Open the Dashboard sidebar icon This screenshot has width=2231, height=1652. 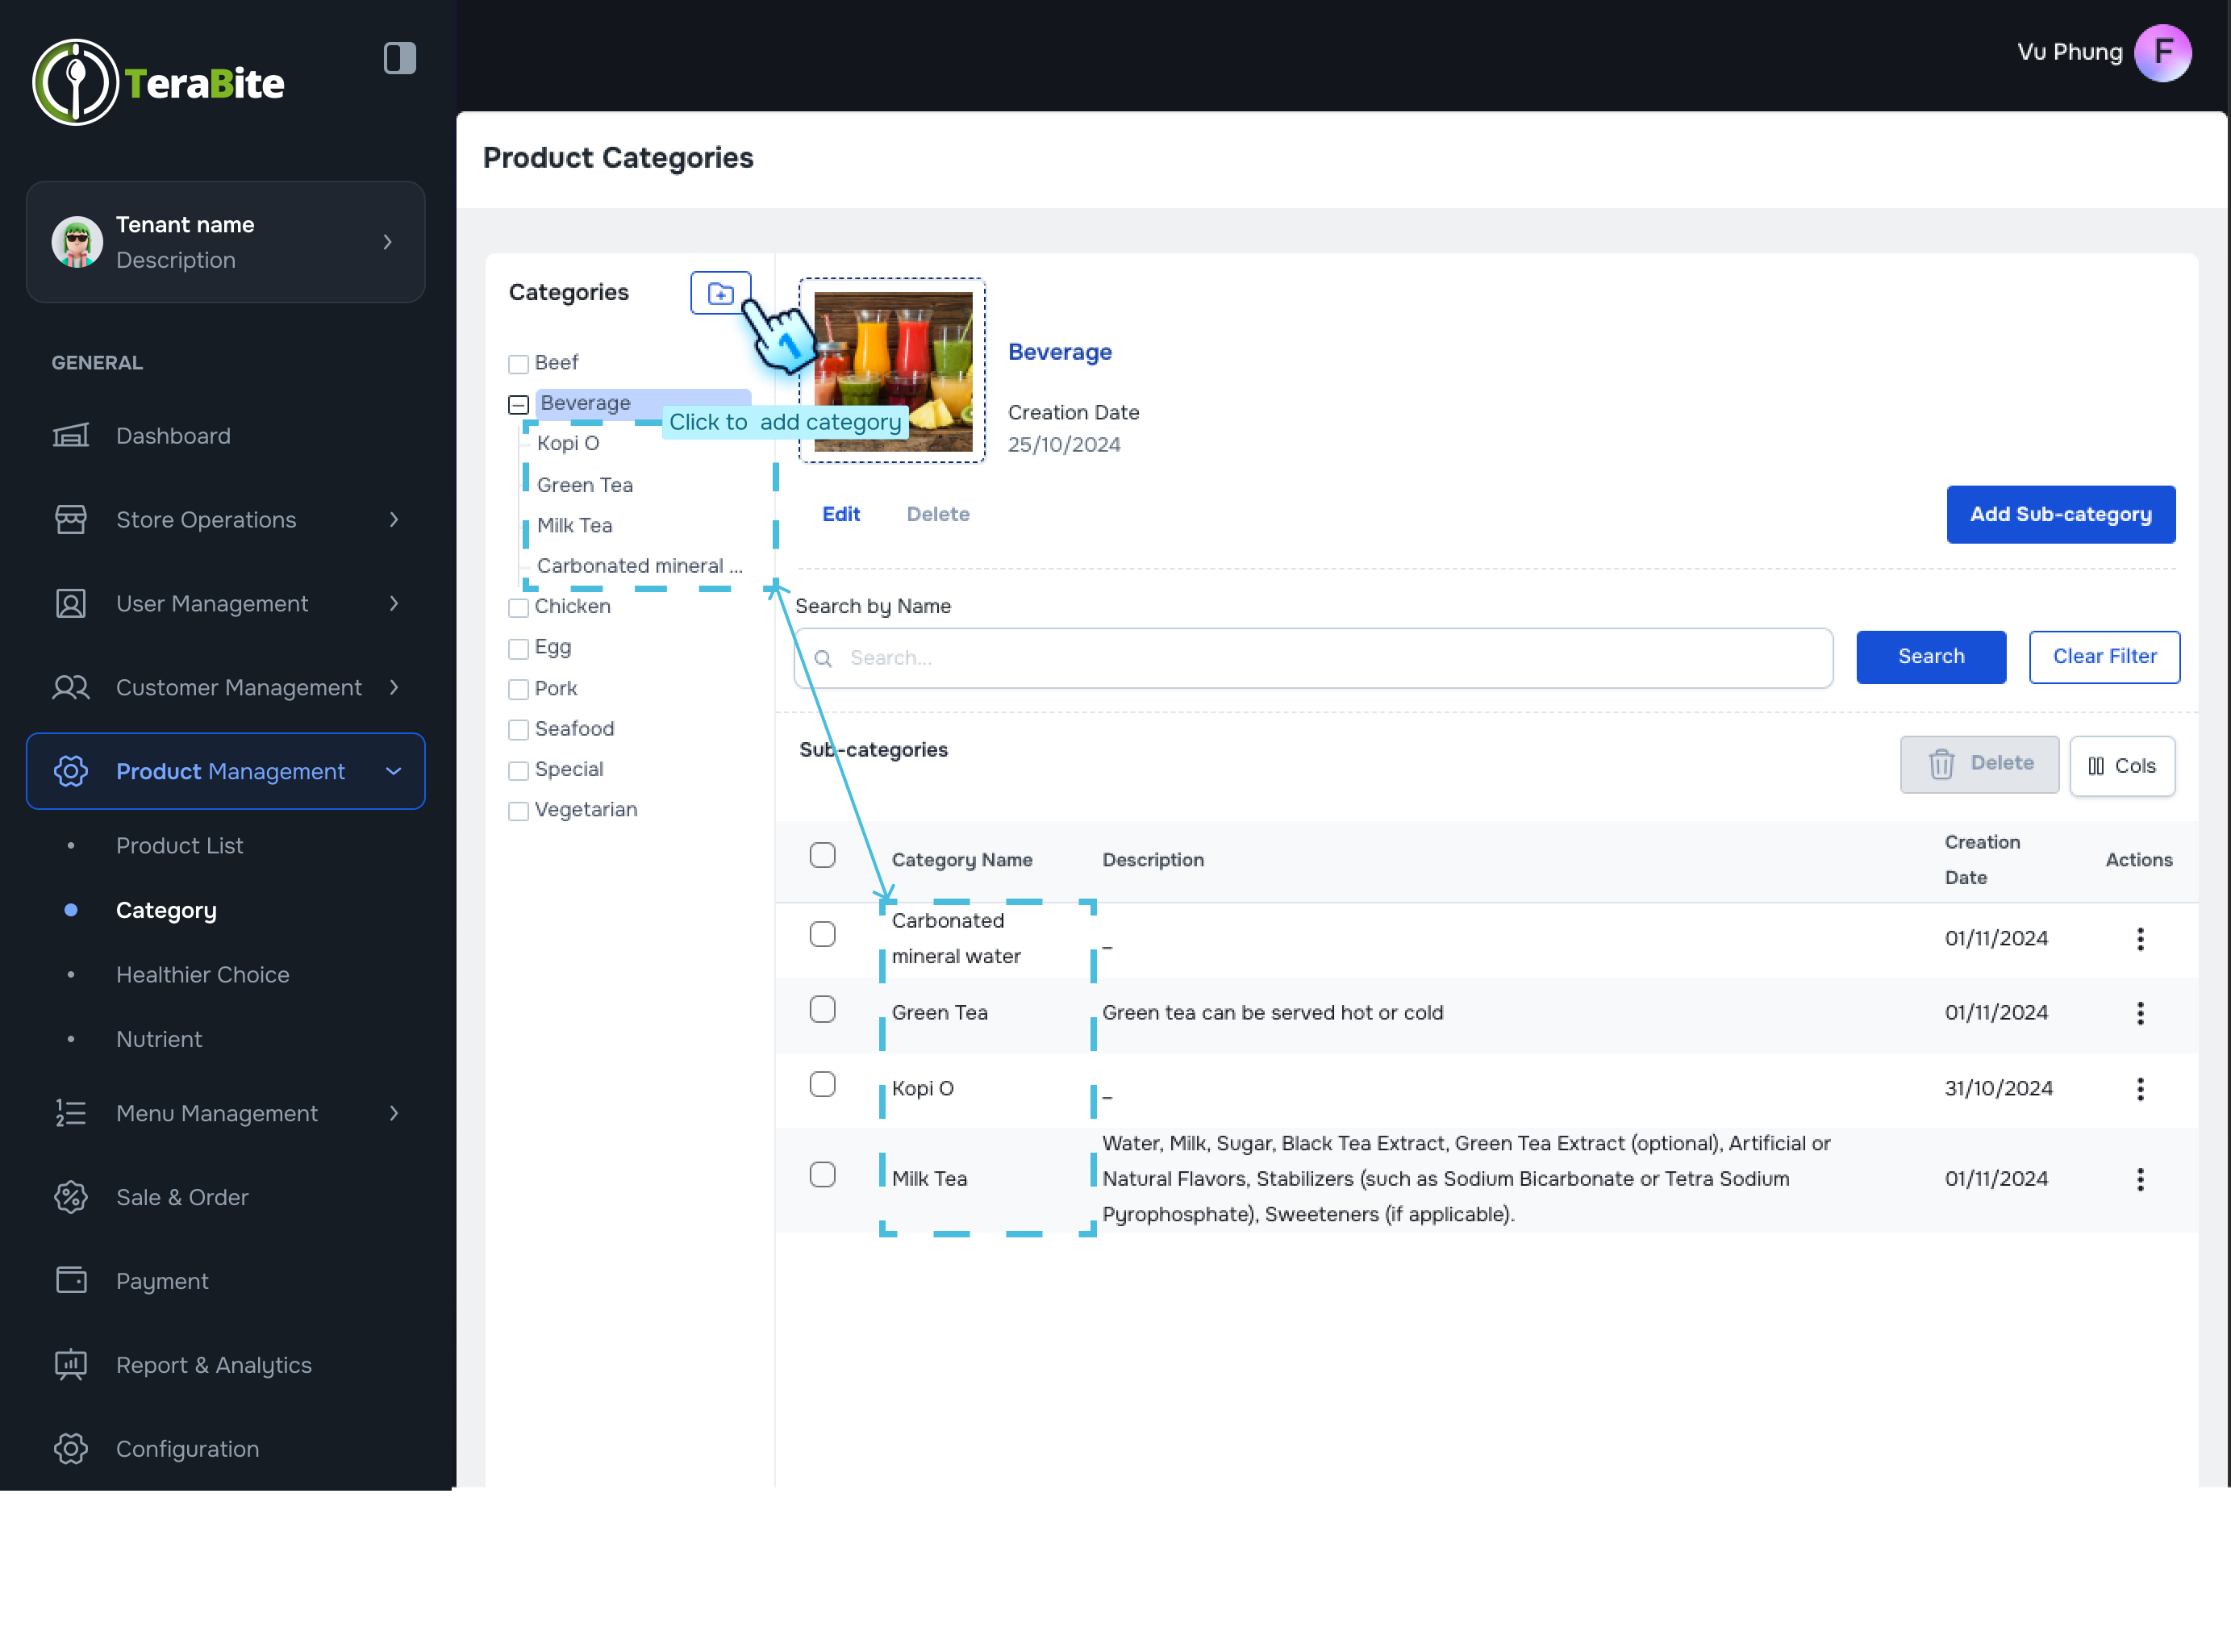(x=71, y=436)
